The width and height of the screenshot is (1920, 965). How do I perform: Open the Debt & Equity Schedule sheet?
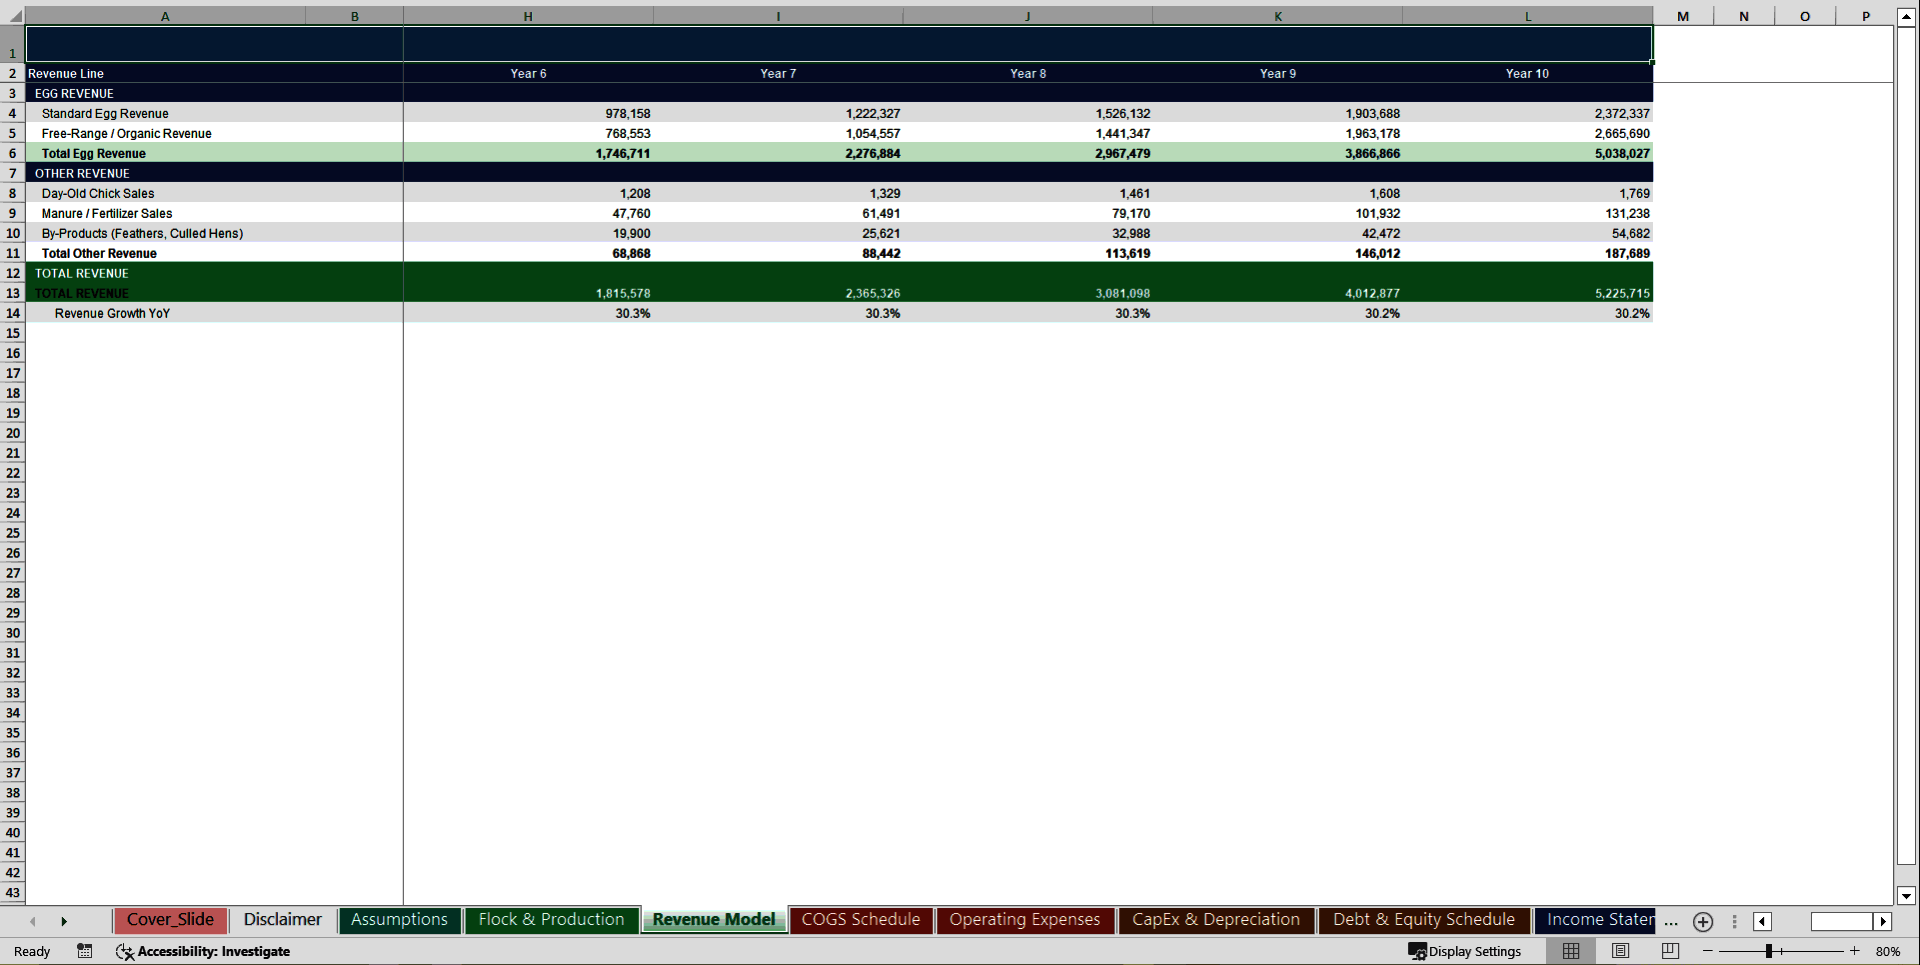(x=1422, y=919)
